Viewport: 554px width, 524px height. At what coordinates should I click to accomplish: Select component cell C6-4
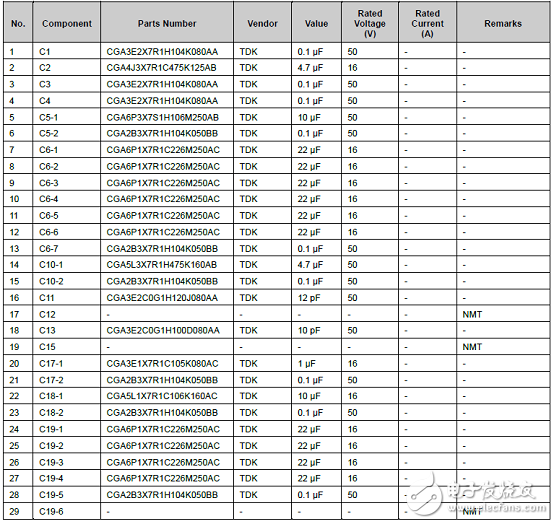tap(67, 199)
